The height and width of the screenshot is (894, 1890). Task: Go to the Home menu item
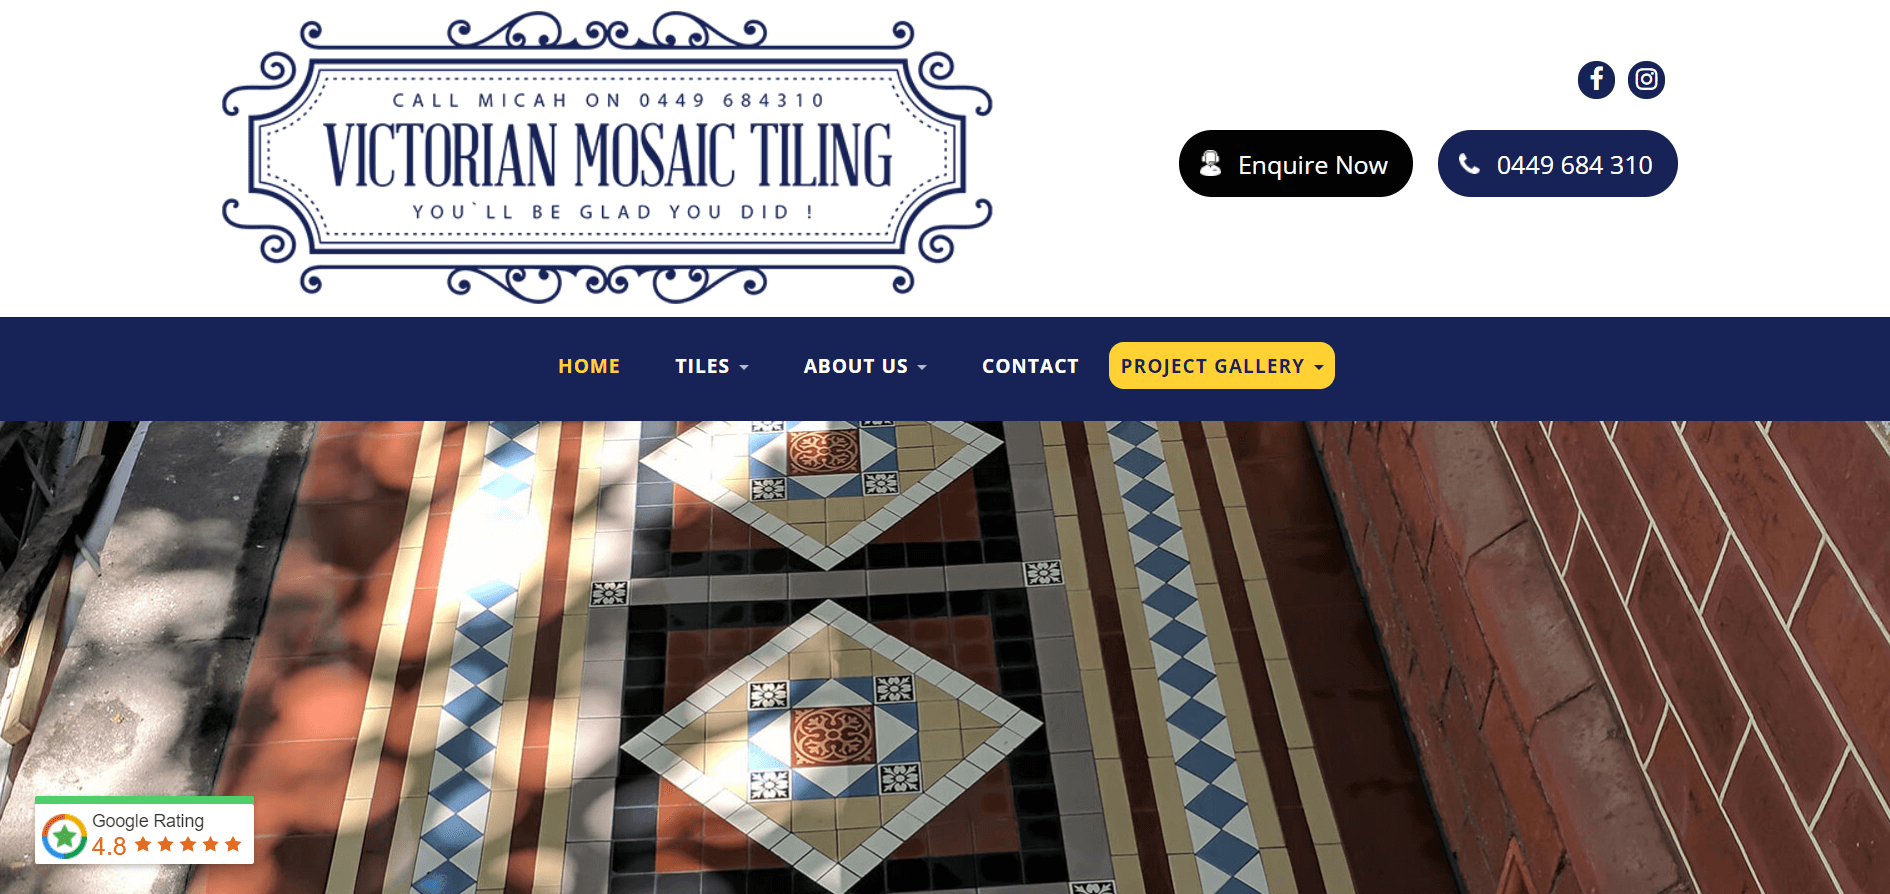pos(589,366)
